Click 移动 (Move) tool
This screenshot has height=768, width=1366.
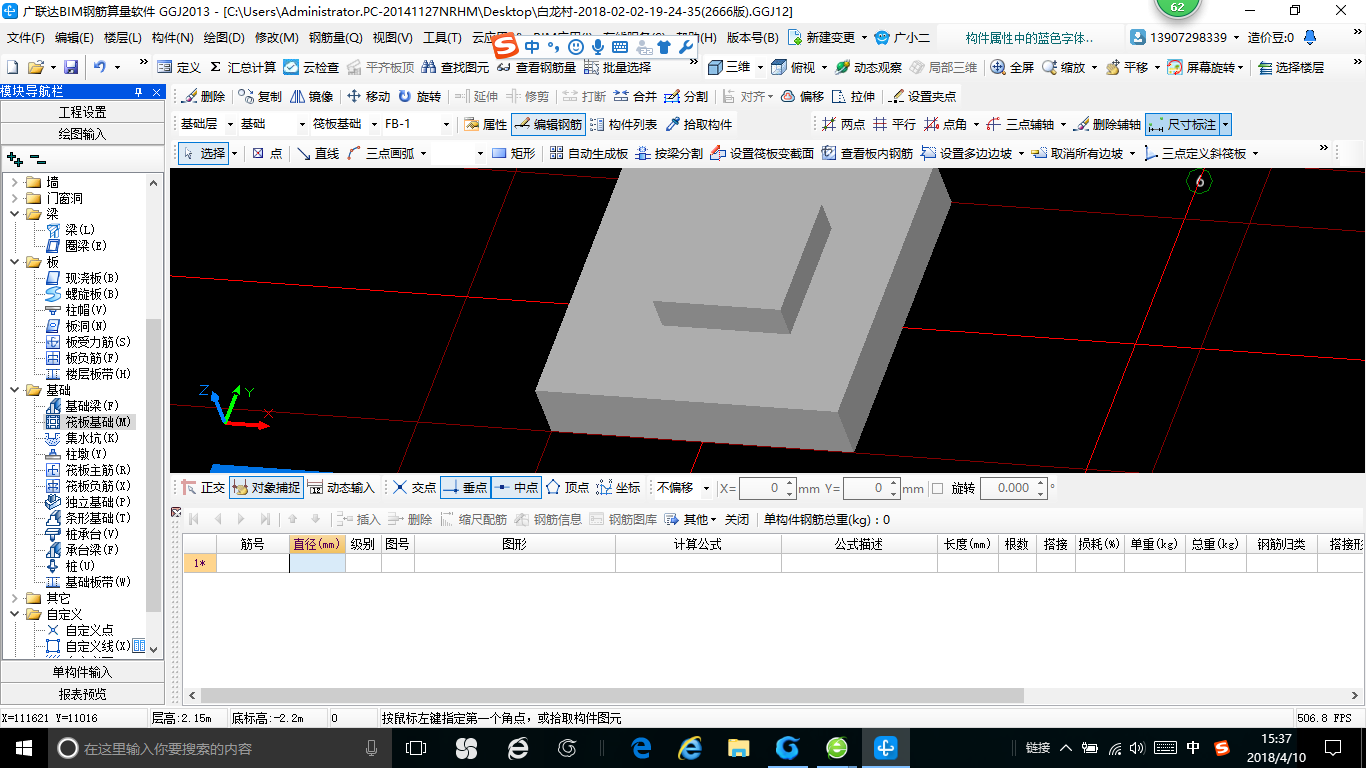click(368, 97)
